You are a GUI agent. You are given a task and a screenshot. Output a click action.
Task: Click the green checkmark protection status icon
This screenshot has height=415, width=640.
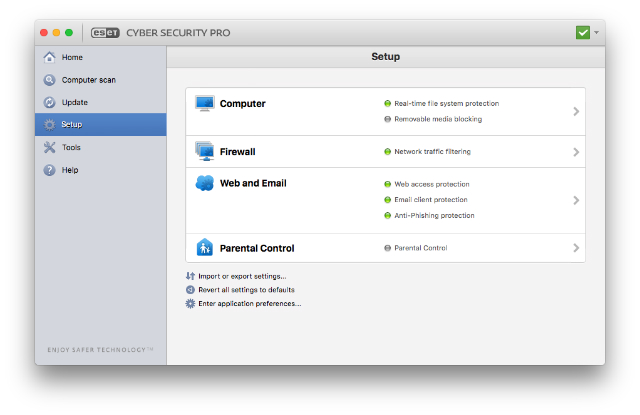(x=583, y=32)
